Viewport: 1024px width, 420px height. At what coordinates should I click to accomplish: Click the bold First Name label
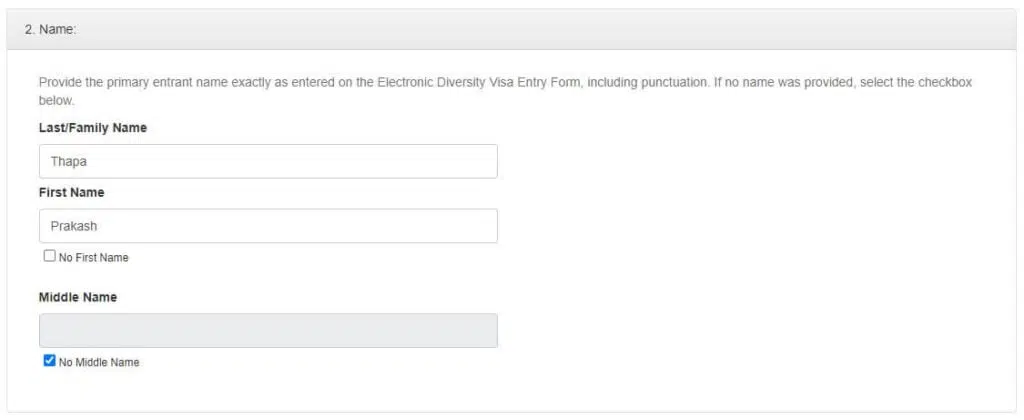coord(72,193)
